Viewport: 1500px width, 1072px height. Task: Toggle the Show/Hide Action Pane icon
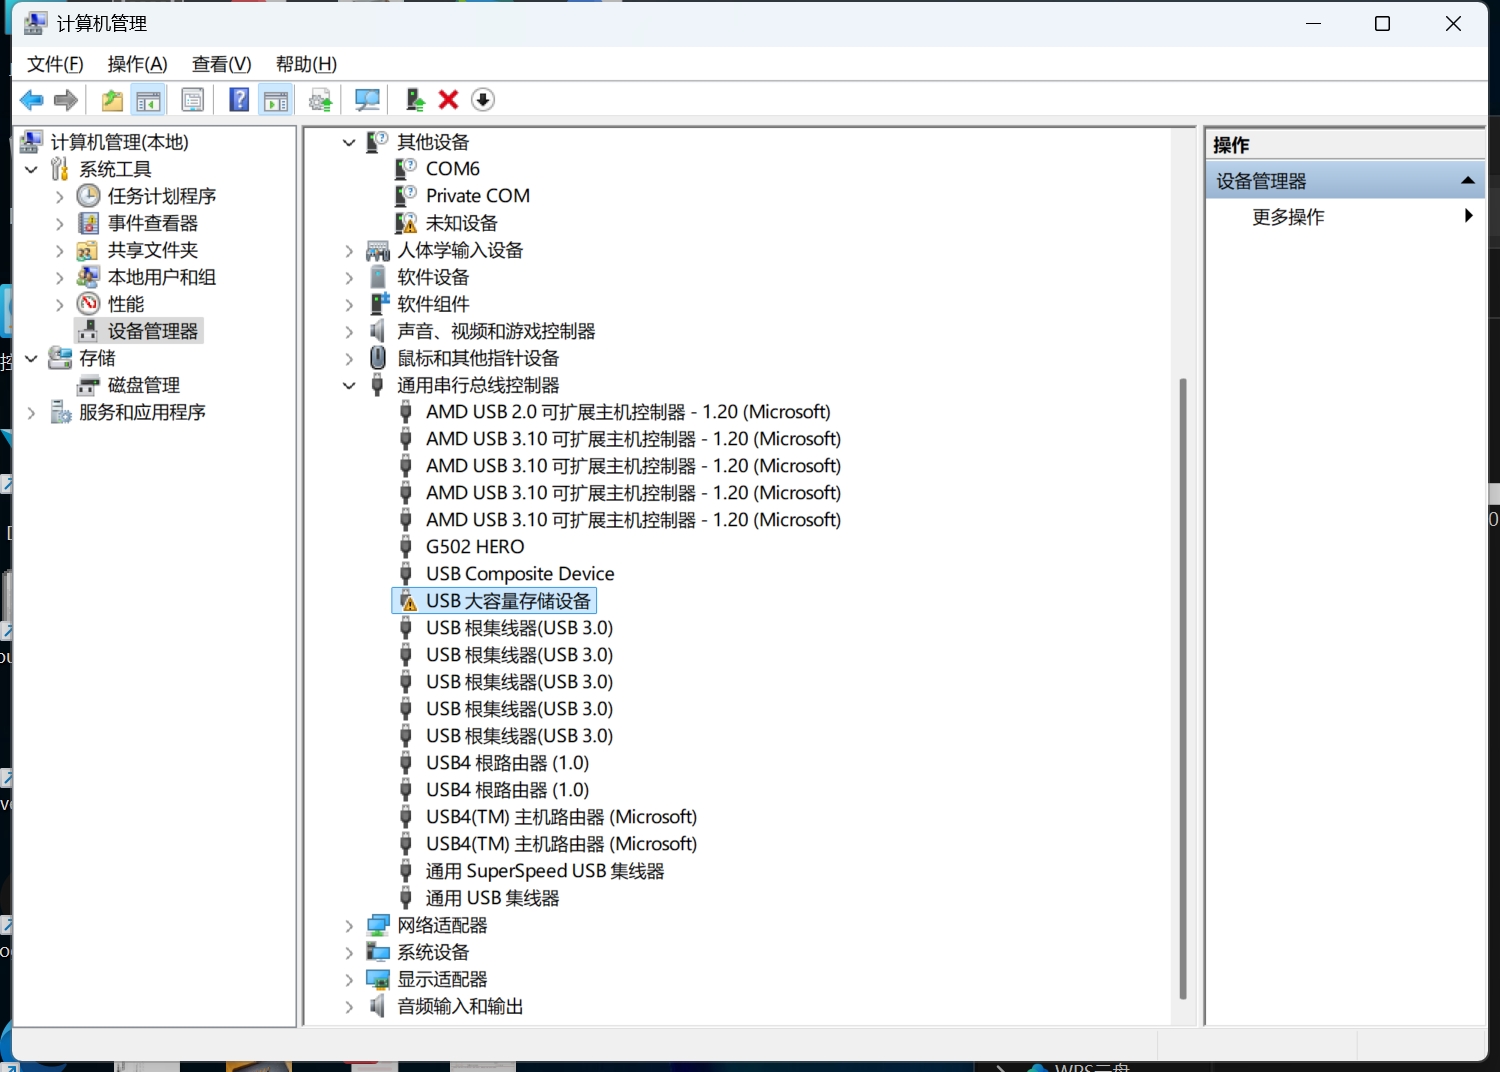click(276, 100)
